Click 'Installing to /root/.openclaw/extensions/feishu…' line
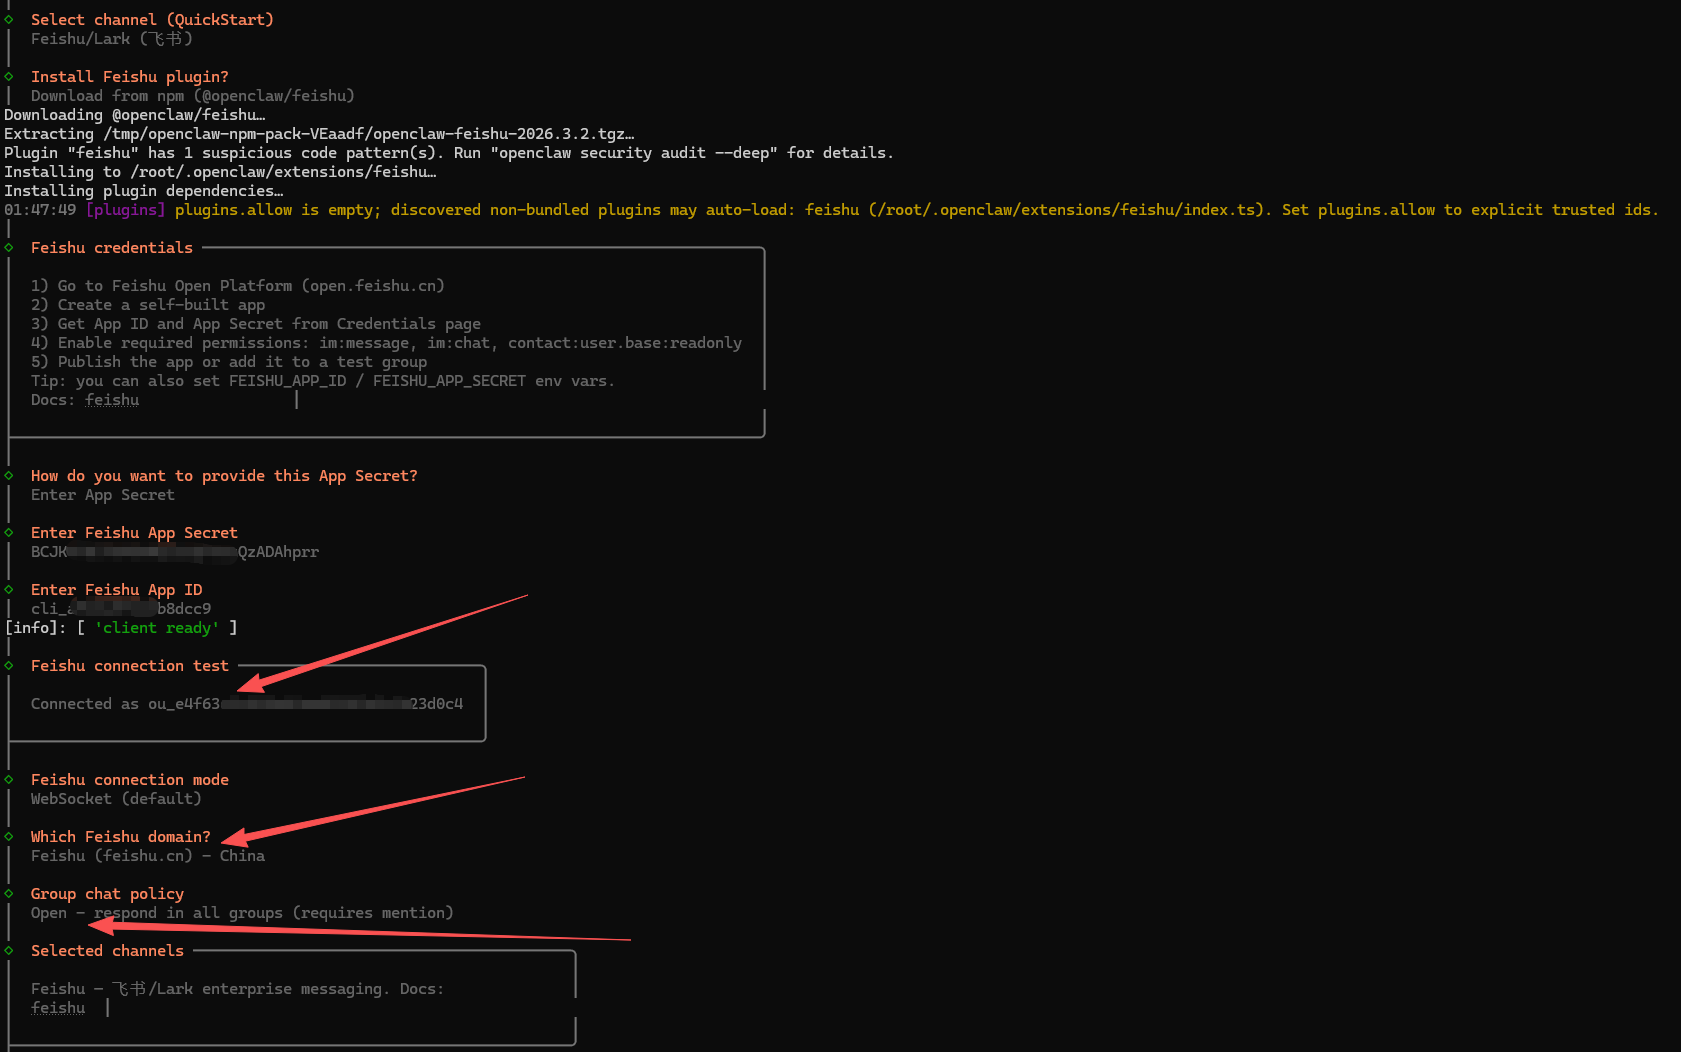The width and height of the screenshot is (1681, 1052). (220, 171)
